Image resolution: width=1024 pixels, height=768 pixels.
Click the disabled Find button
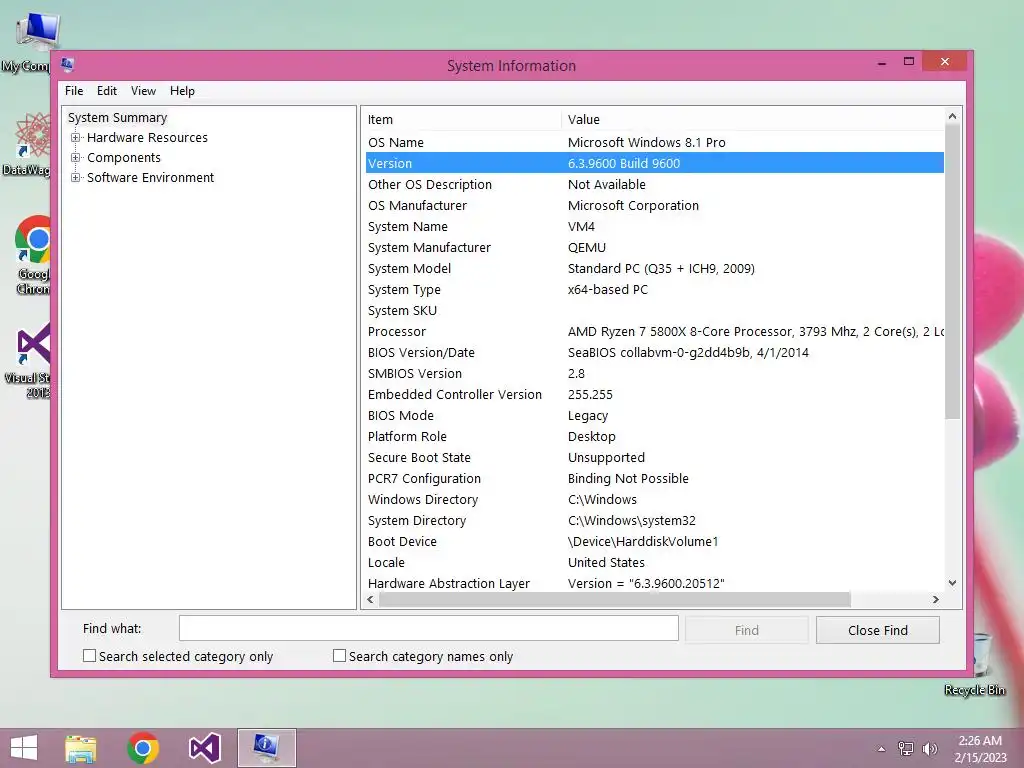(746, 630)
